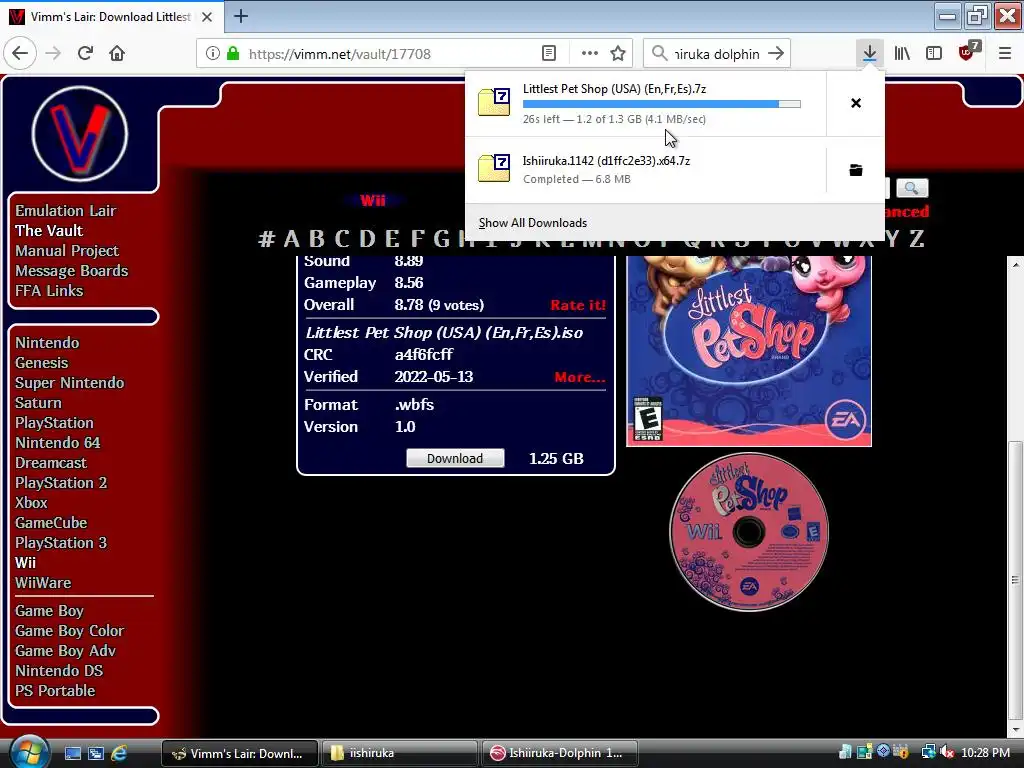Open the Firefox hamburger menu
The height and width of the screenshot is (768, 1024).
pos(1004,54)
